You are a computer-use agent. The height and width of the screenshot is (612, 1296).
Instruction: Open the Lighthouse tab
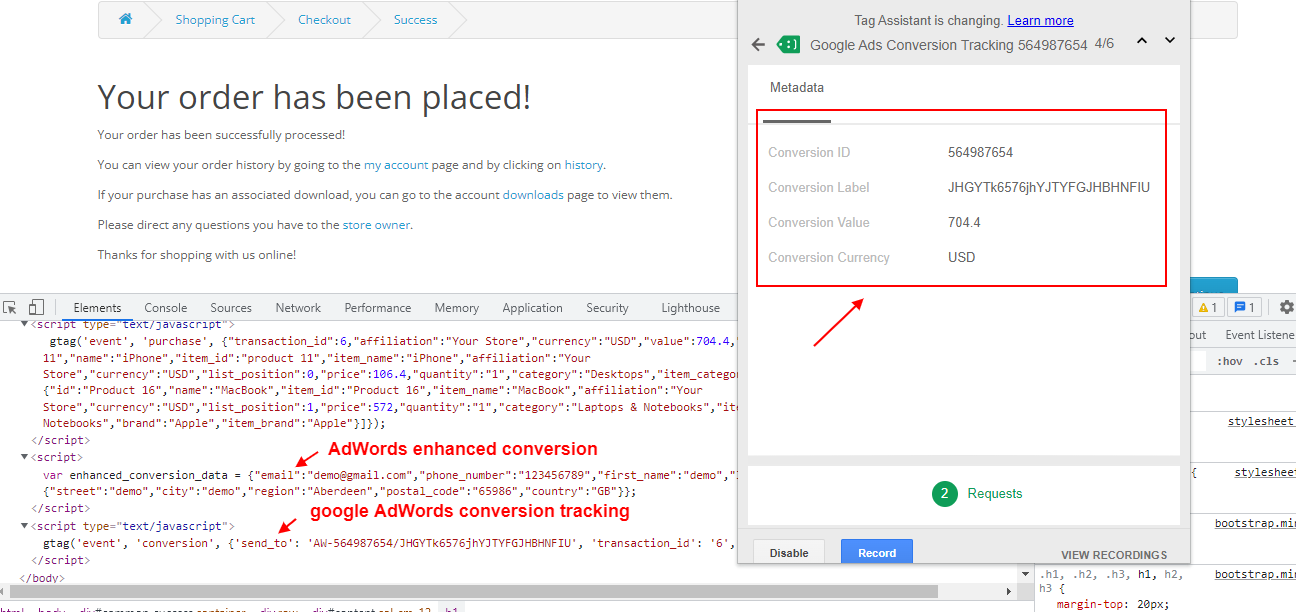pyautogui.click(x=690, y=308)
